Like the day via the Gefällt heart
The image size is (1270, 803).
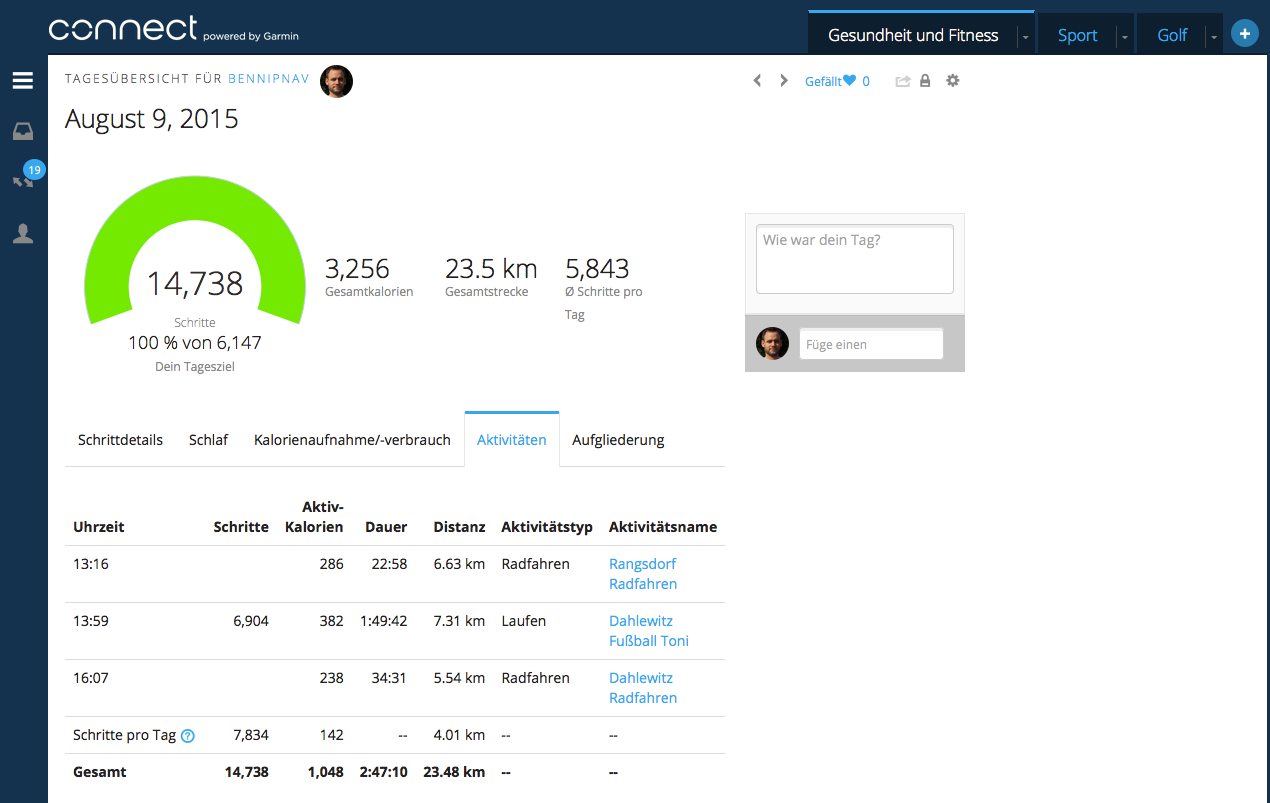849,81
